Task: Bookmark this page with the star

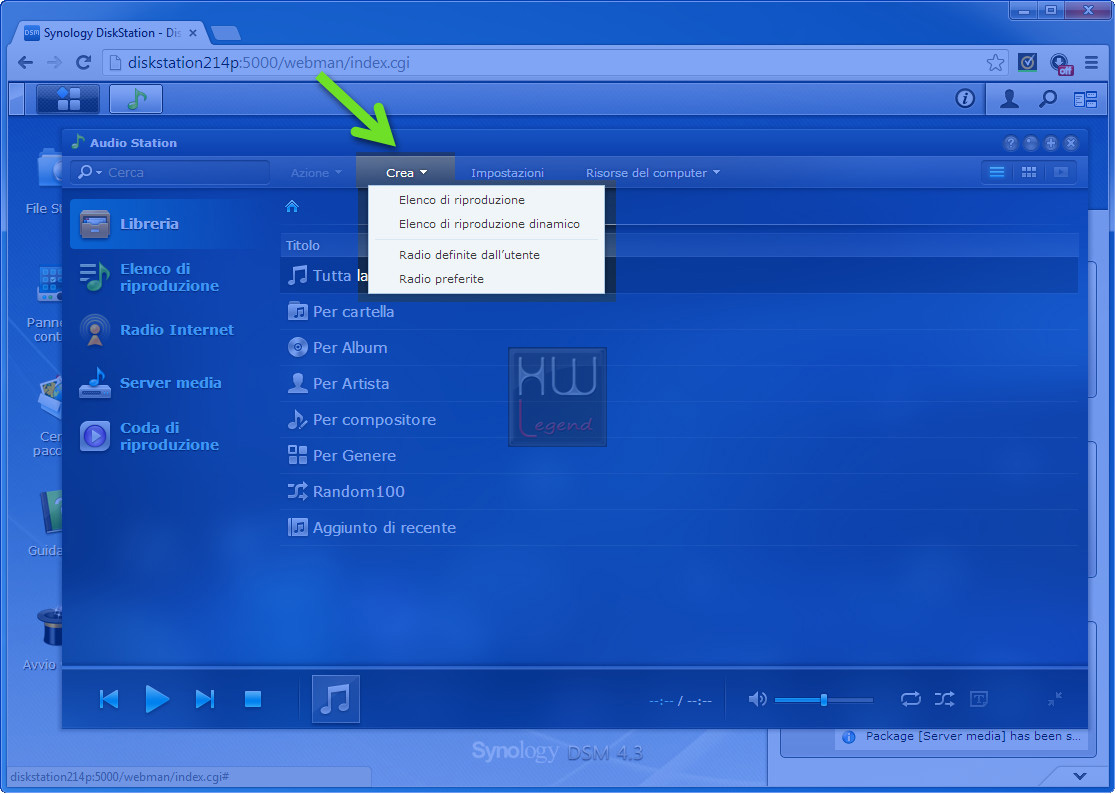Action: (x=995, y=63)
